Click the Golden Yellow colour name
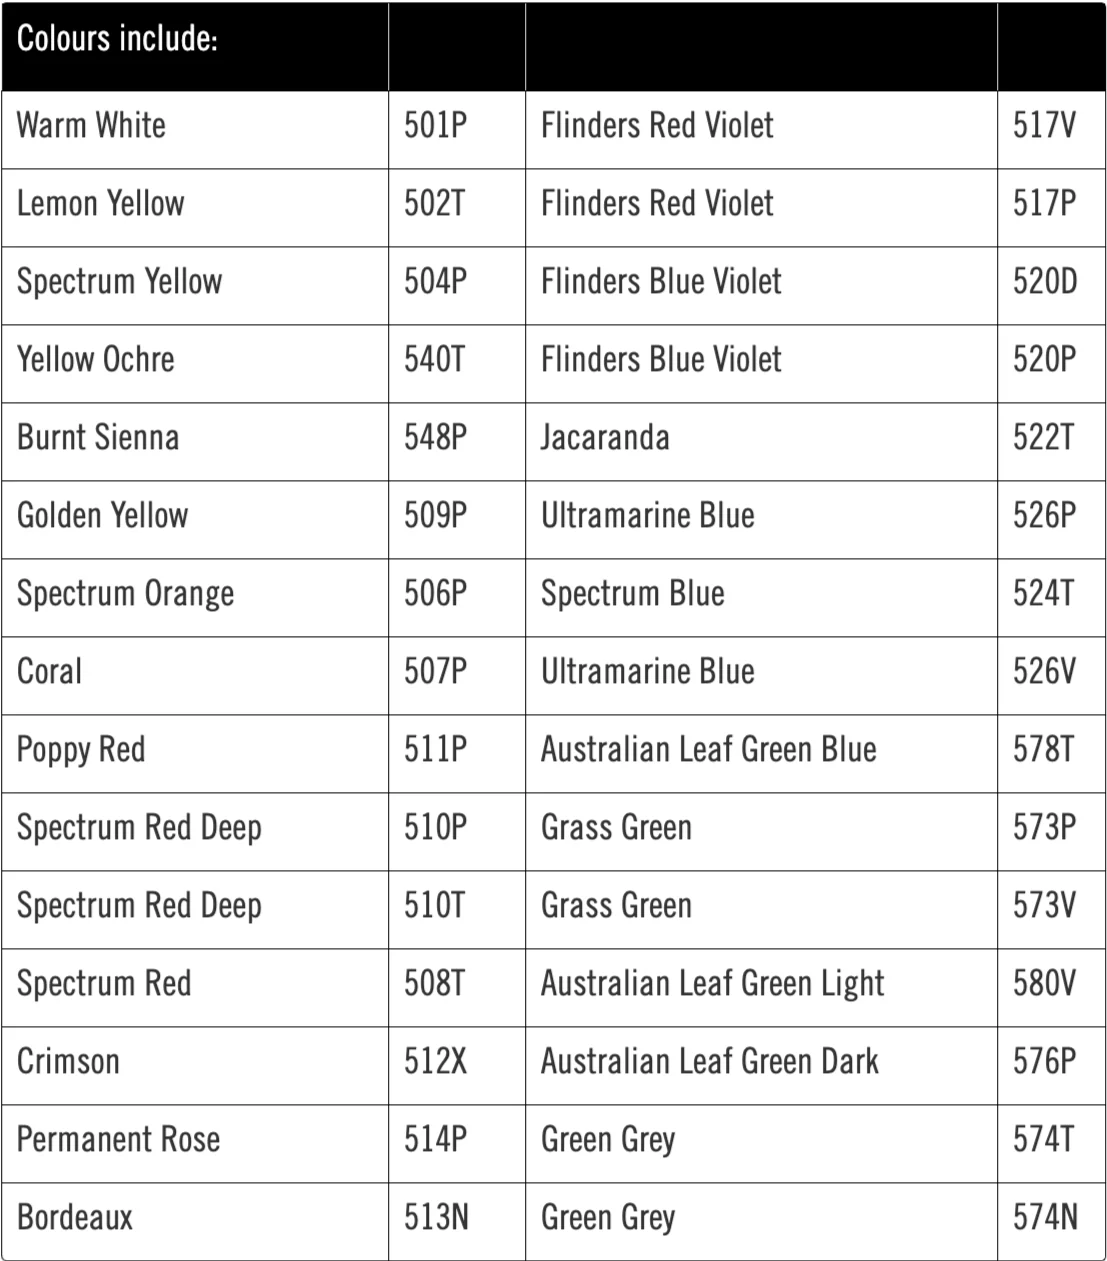 [102, 516]
